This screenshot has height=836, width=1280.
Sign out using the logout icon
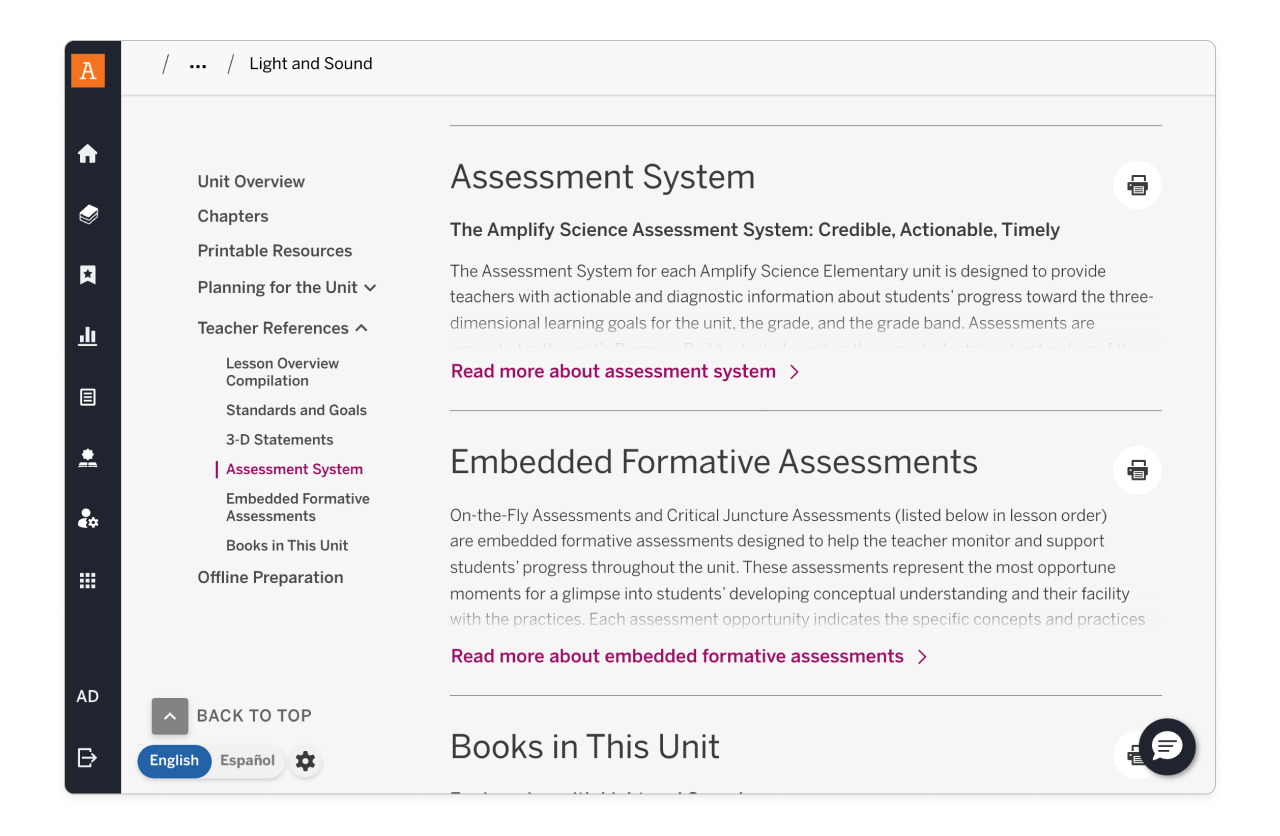click(x=87, y=758)
